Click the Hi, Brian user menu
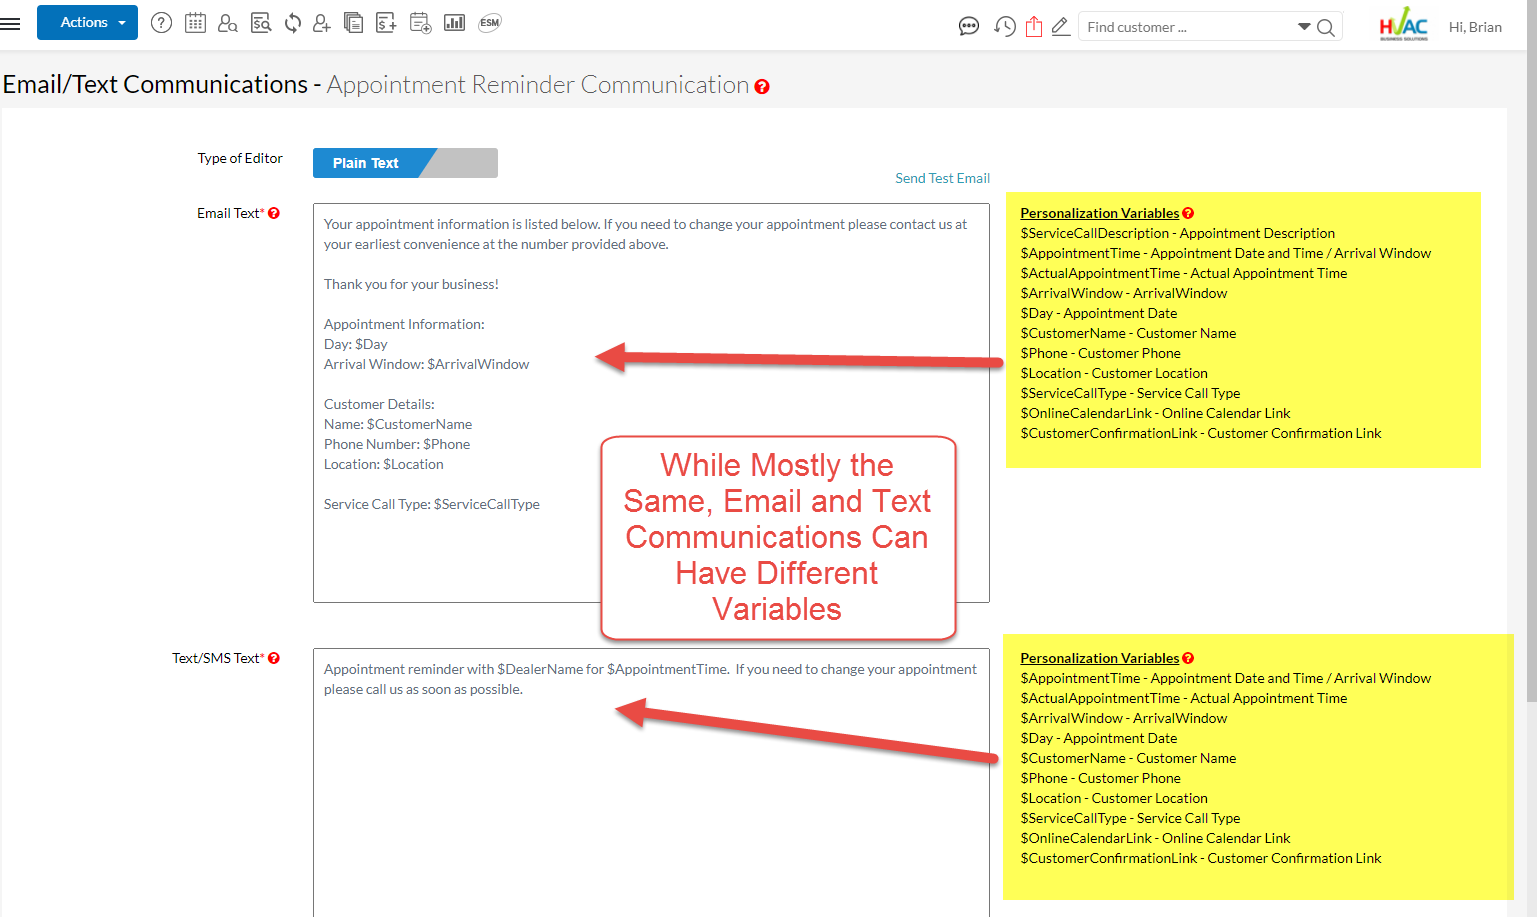The width and height of the screenshot is (1537, 917). pyautogui.click(x=1475, y=27)
